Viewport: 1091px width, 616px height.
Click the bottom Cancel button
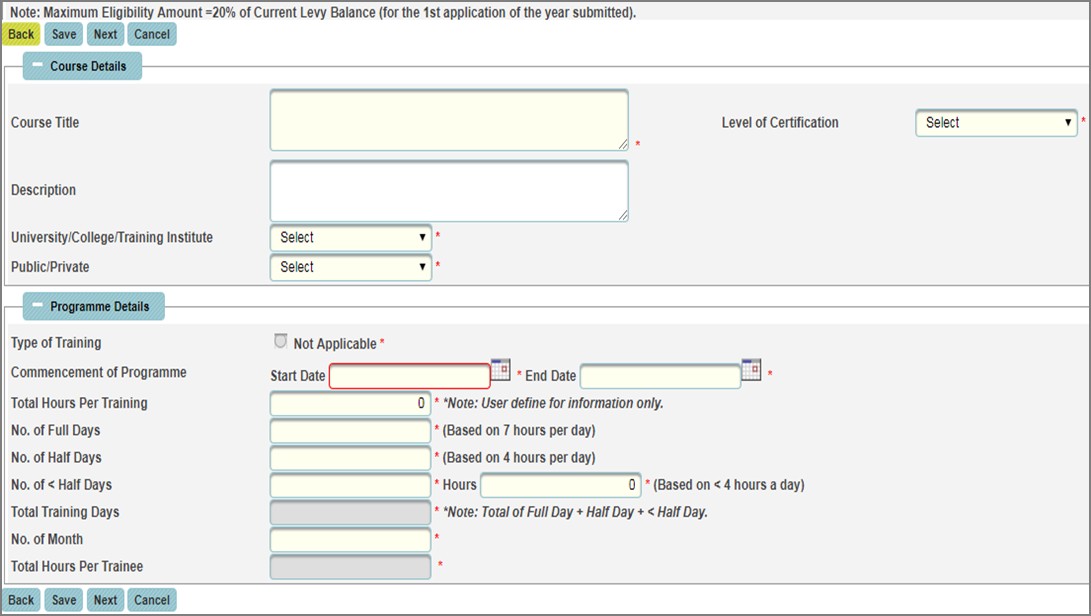pyautogui.click(x=152, y=600)
